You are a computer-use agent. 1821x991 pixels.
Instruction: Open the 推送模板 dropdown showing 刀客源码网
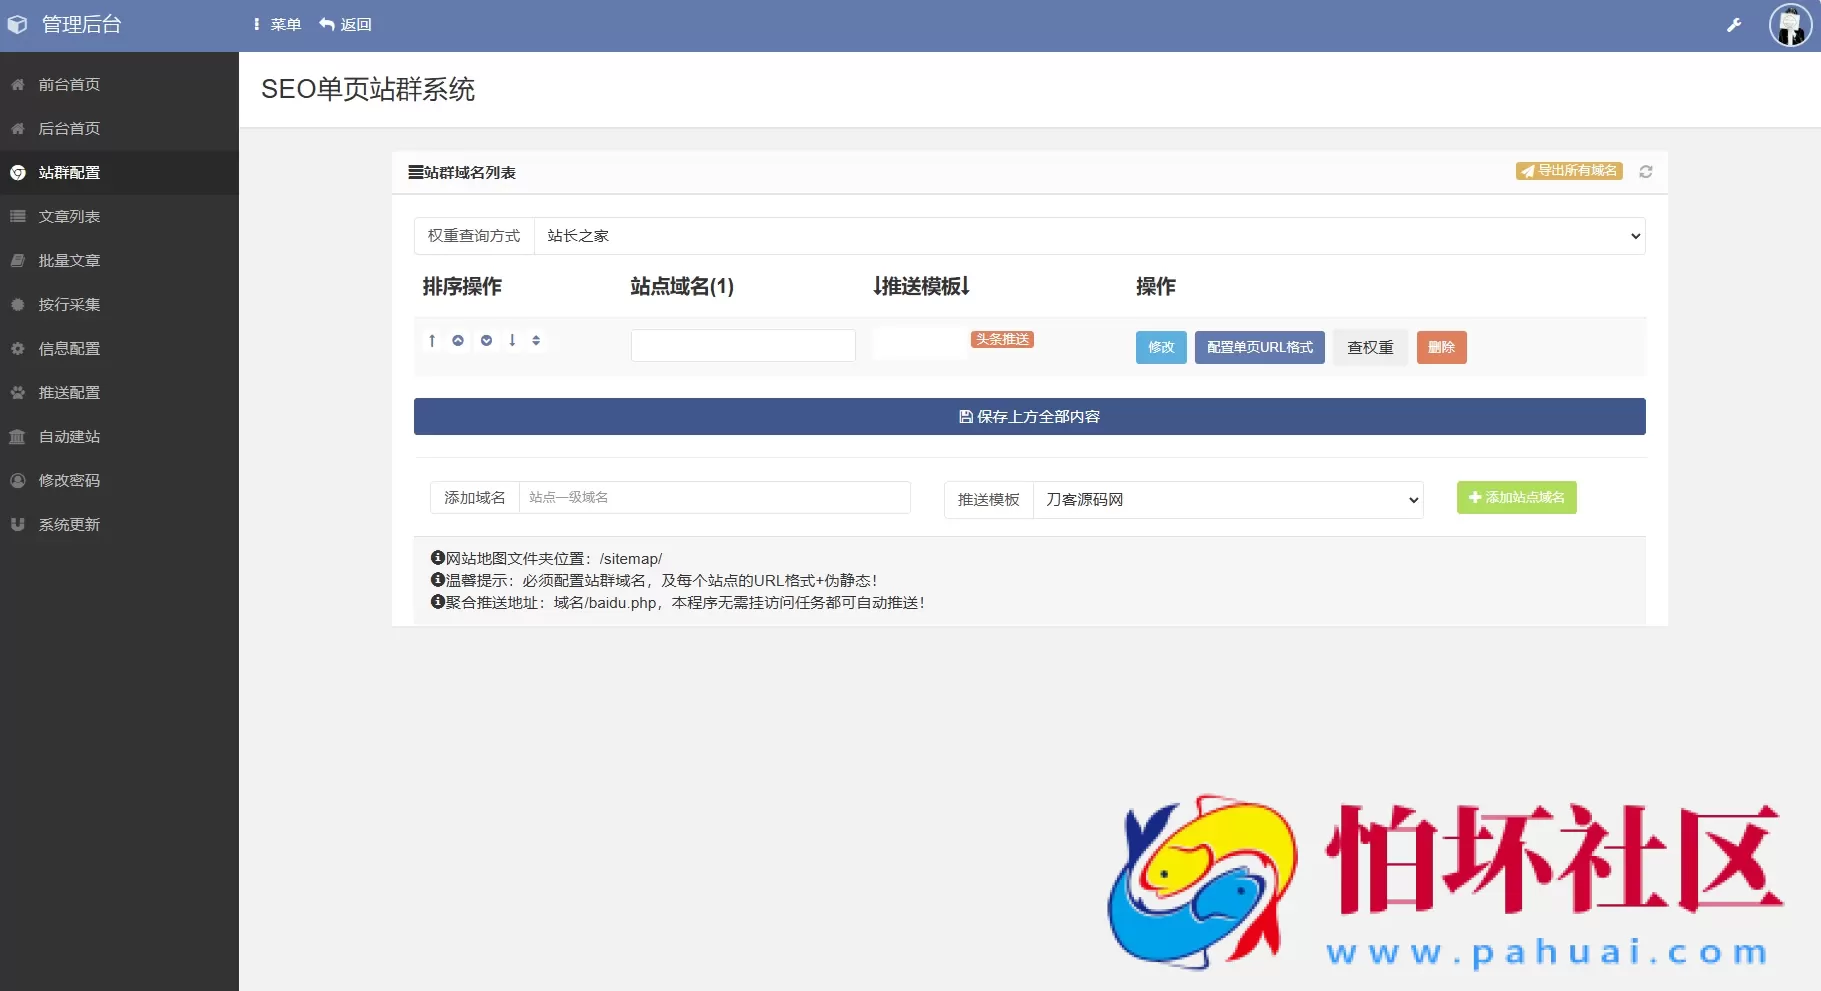[x=1228, y=500]
